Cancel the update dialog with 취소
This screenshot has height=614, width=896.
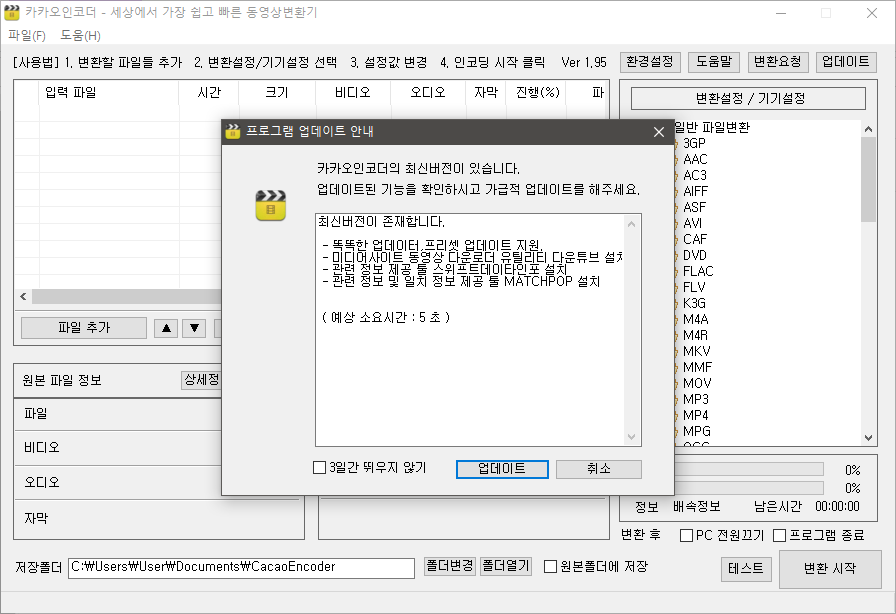click(x=598, y=469)
